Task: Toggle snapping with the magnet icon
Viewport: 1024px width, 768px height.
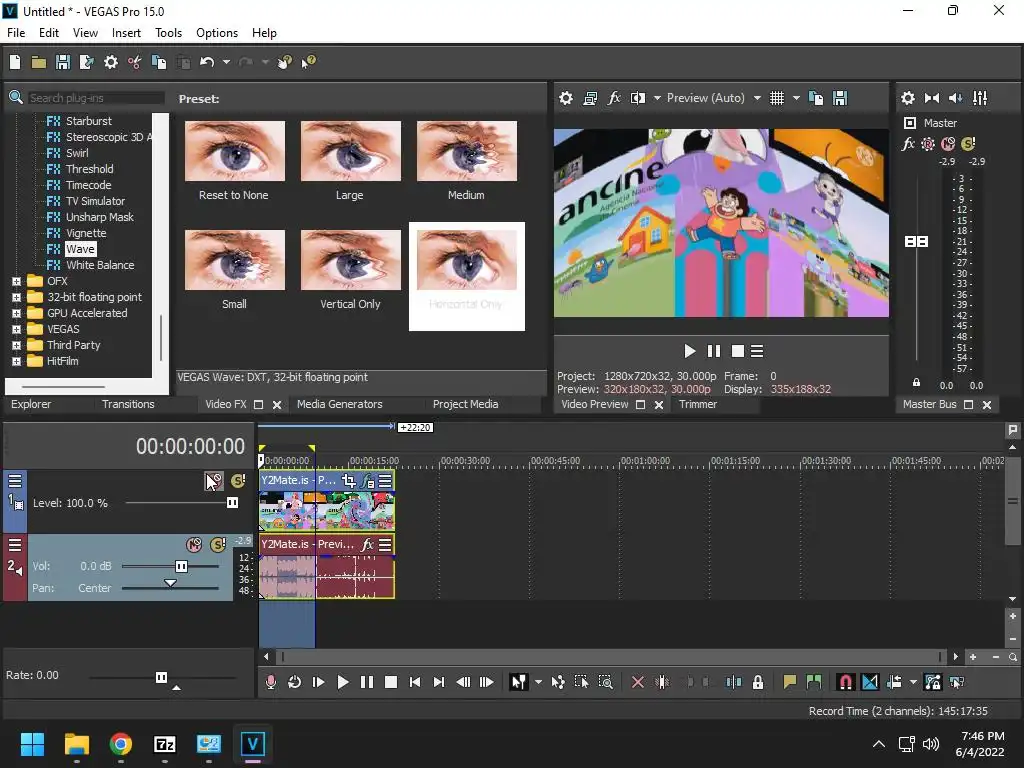Action: tap(845, 682)
